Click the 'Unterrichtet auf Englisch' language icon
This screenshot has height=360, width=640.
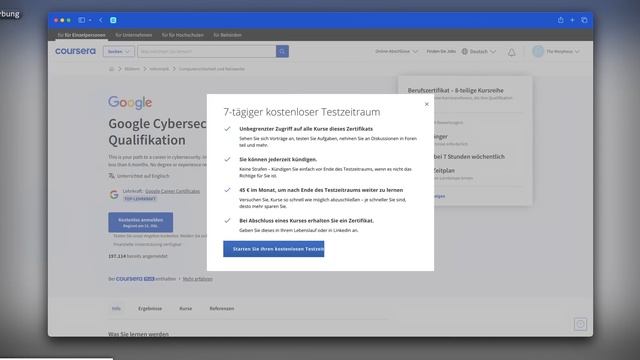[x=111, y=176]
